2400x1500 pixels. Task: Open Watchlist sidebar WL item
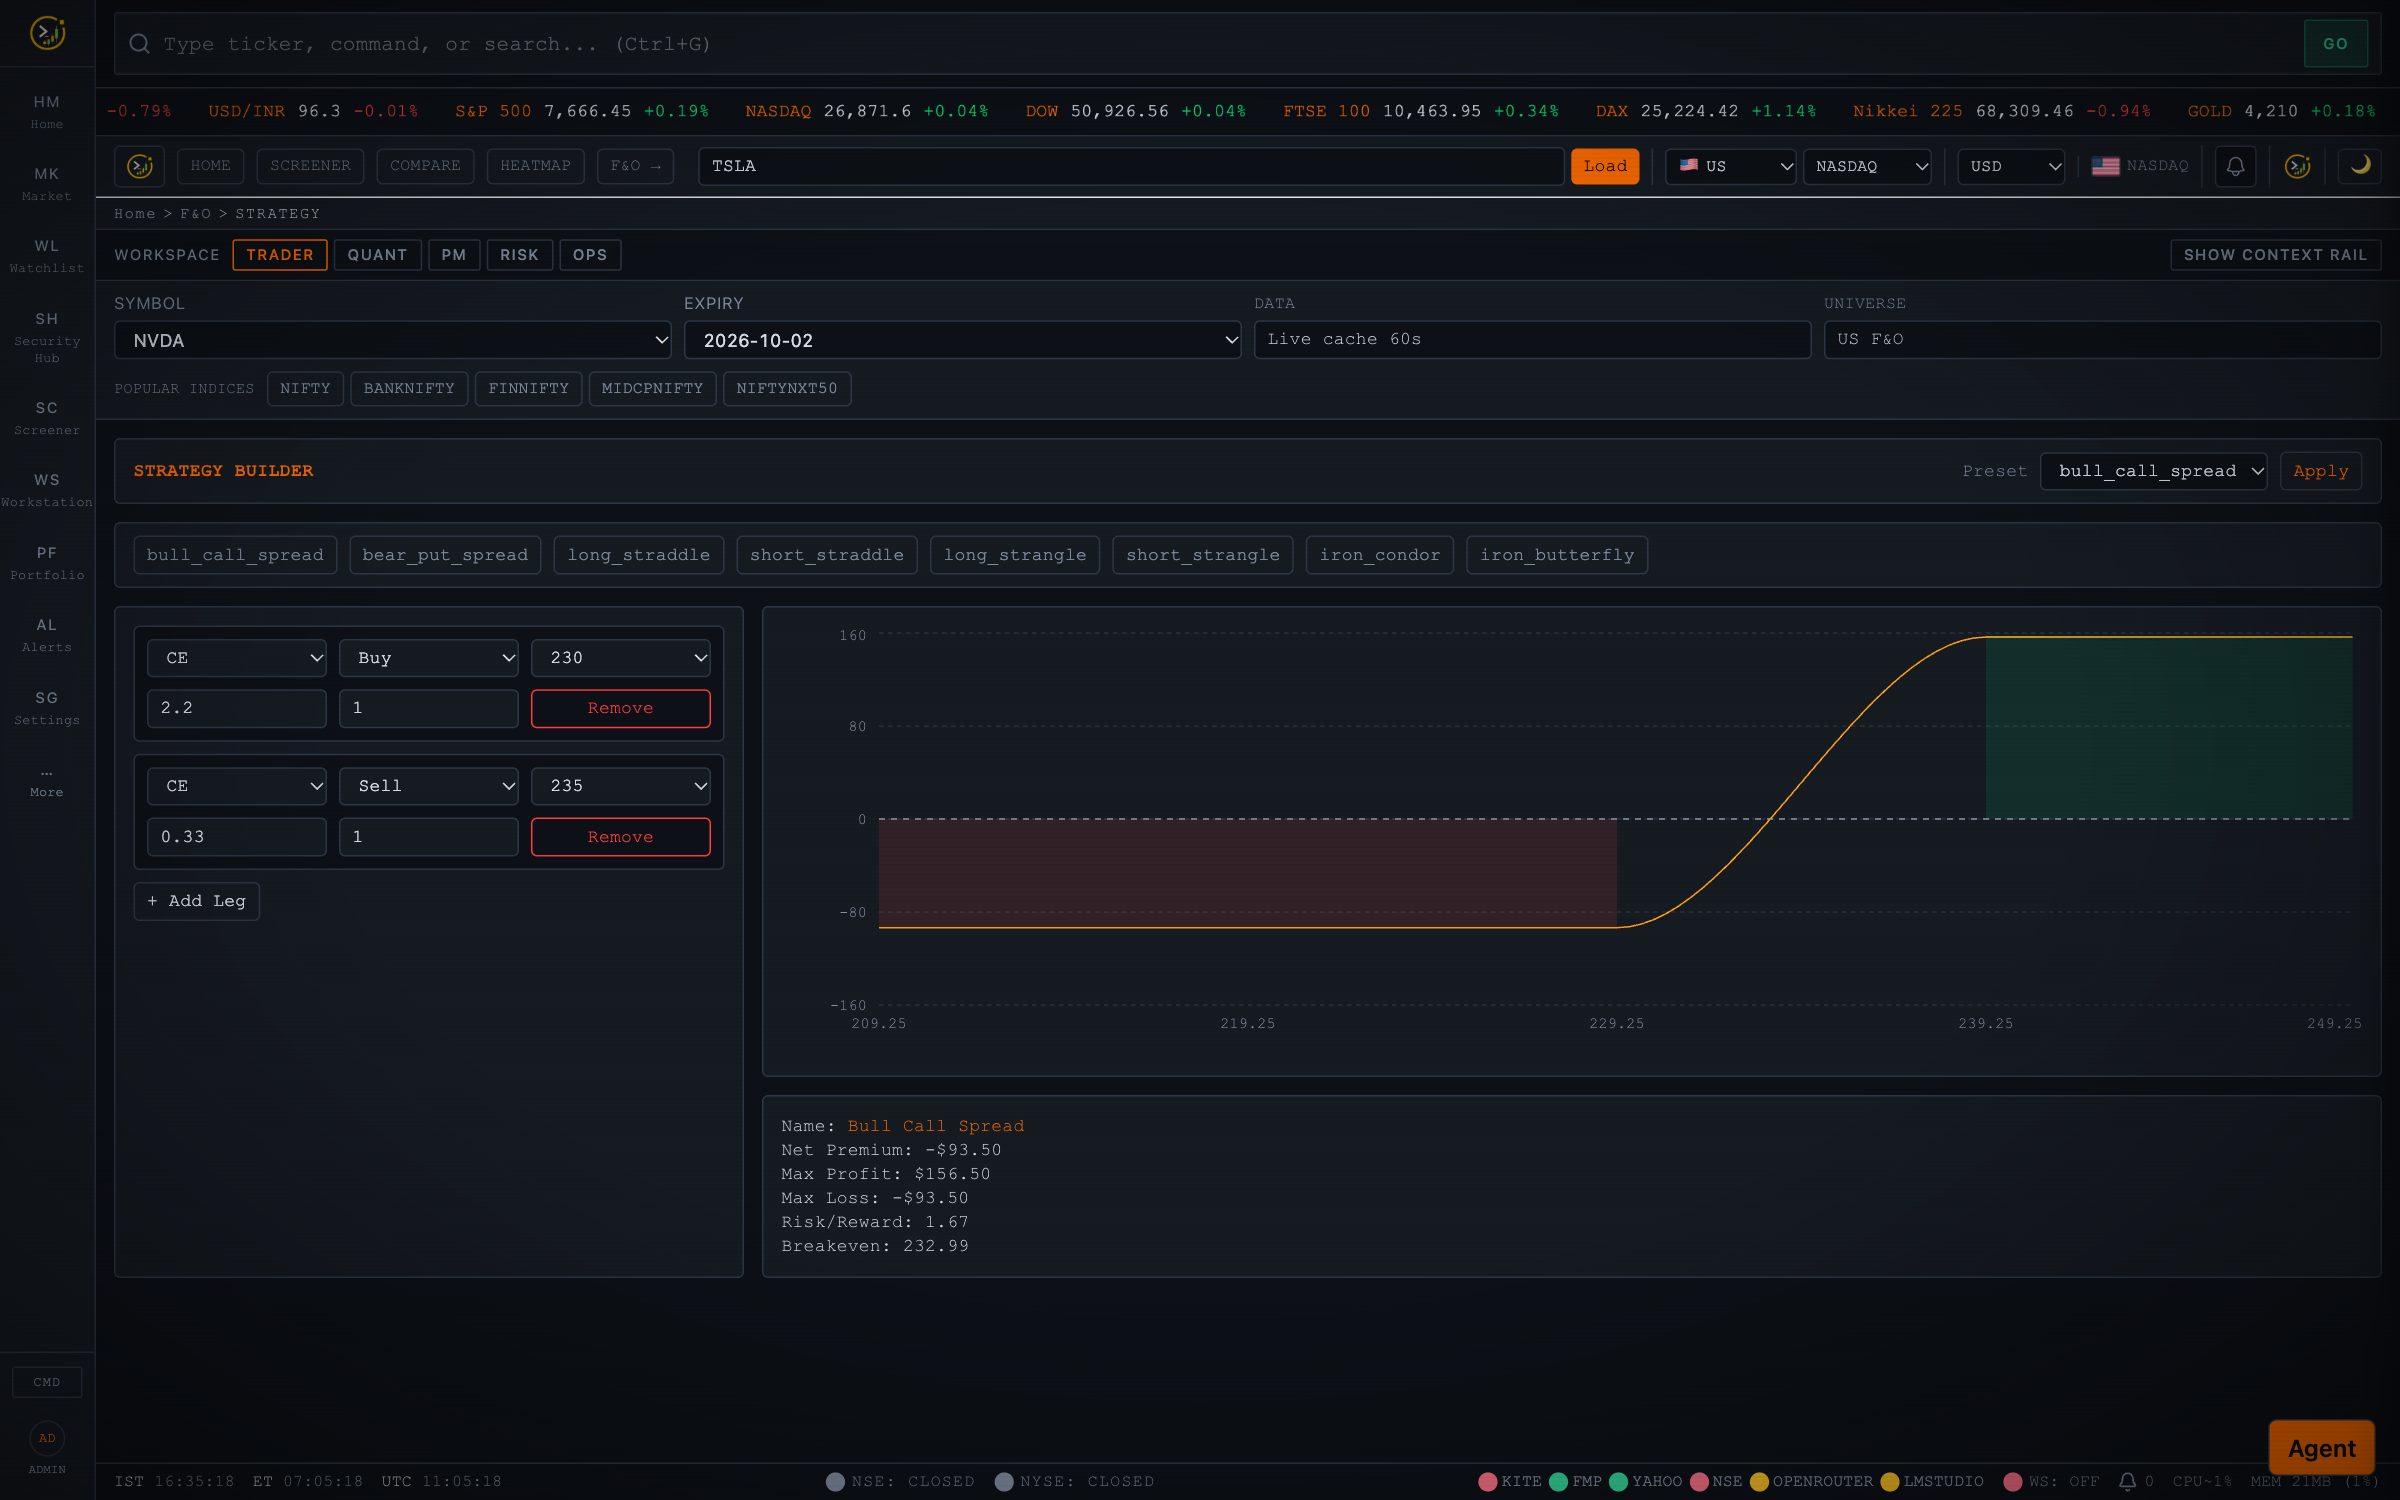[47, 256]
